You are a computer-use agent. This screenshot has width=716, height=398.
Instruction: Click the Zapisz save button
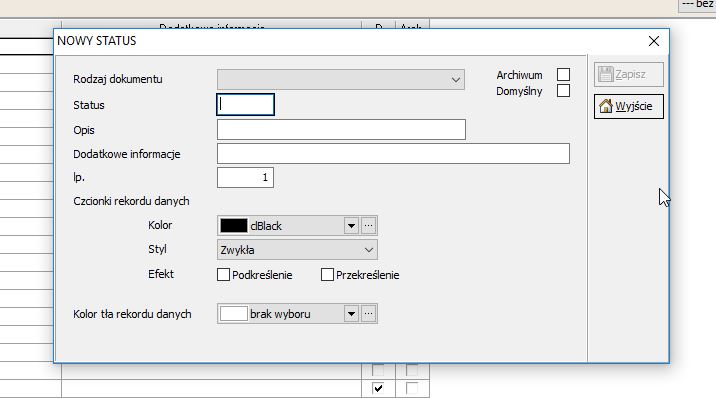pos(628,74)
